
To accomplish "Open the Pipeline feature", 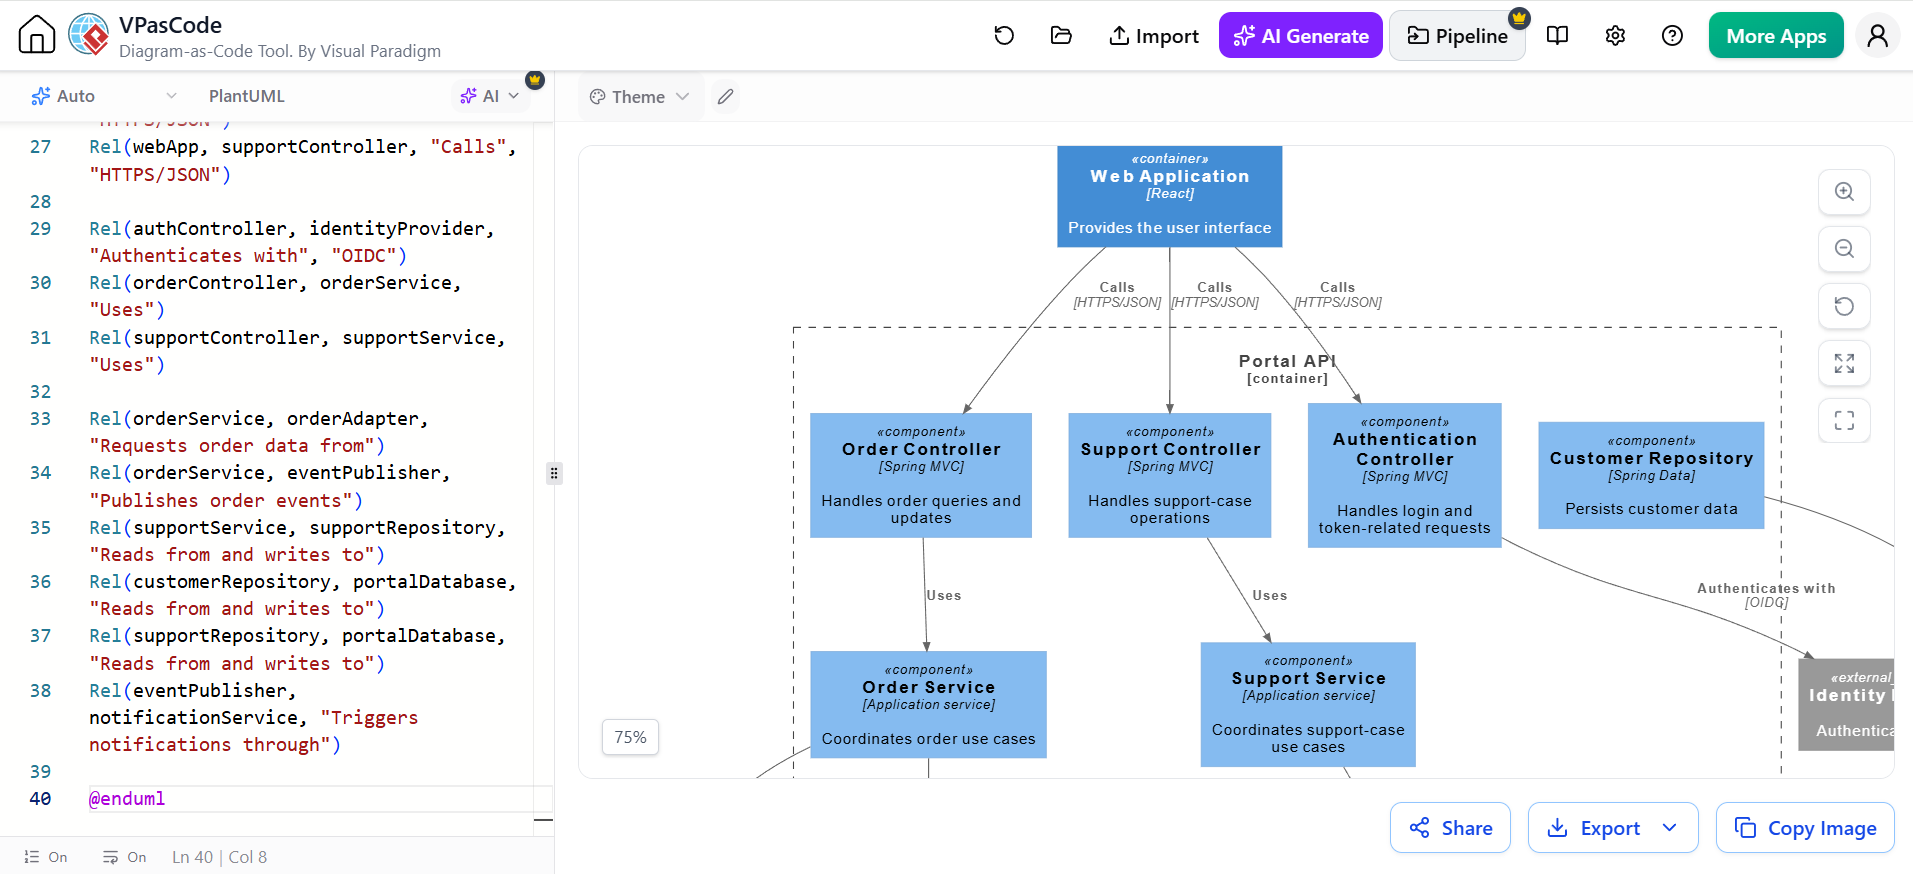I will (x=1457, y=36).
